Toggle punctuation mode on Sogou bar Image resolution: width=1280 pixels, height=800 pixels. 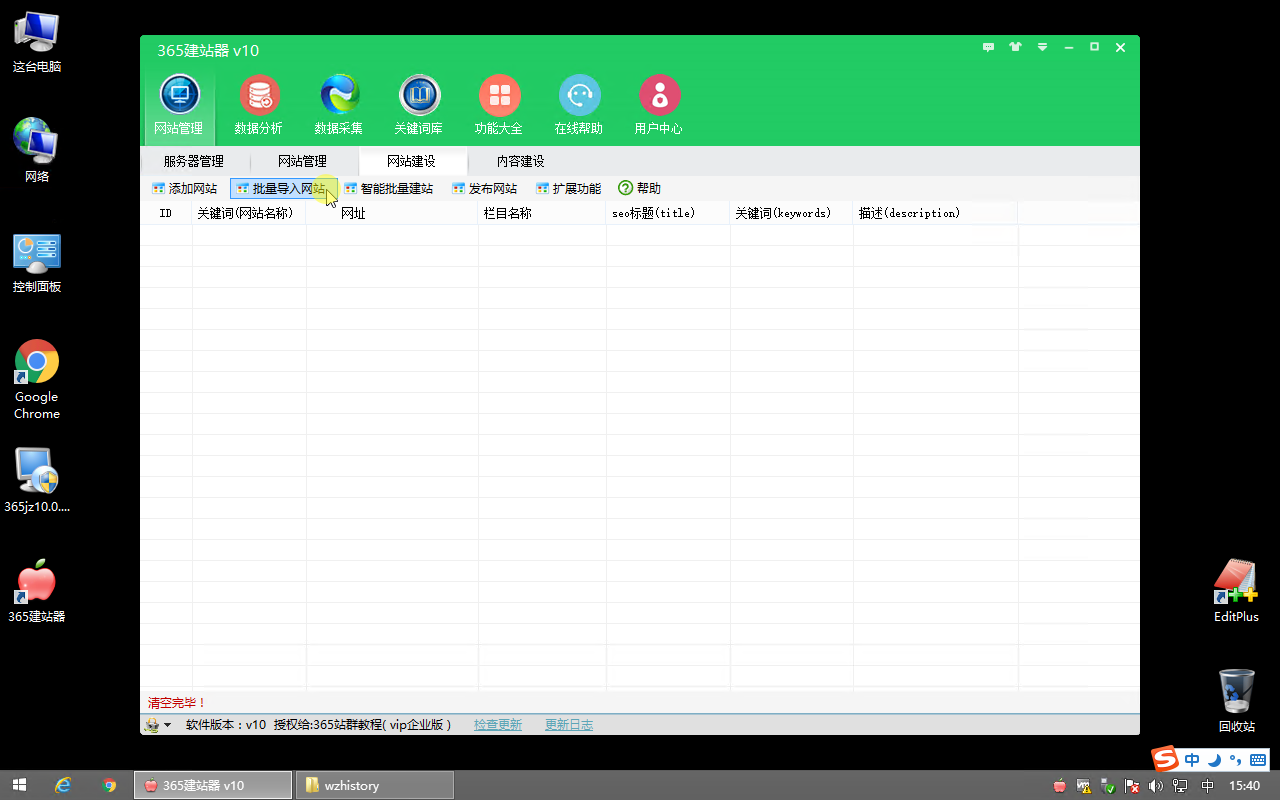tap(1234, 759)
